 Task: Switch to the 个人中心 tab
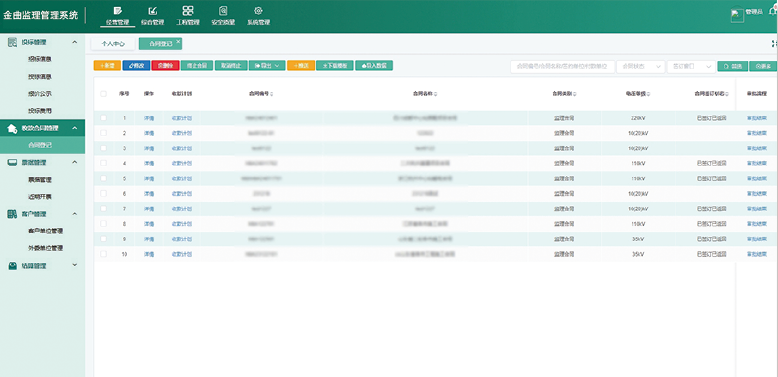click(x=113, y=44)
